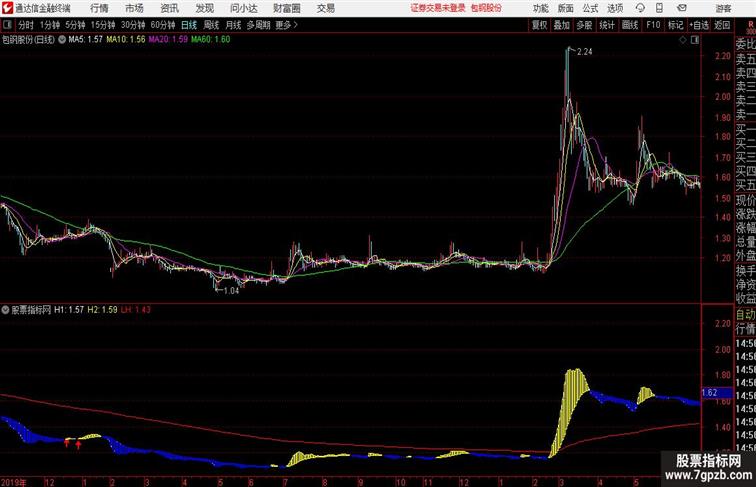Open the F10 company info button

click(653, 25)
